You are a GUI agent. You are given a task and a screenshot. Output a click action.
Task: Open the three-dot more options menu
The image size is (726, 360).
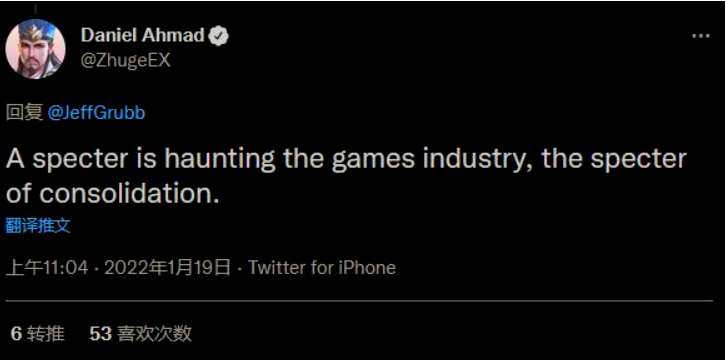pyautogui.click(x=701, y=36)
